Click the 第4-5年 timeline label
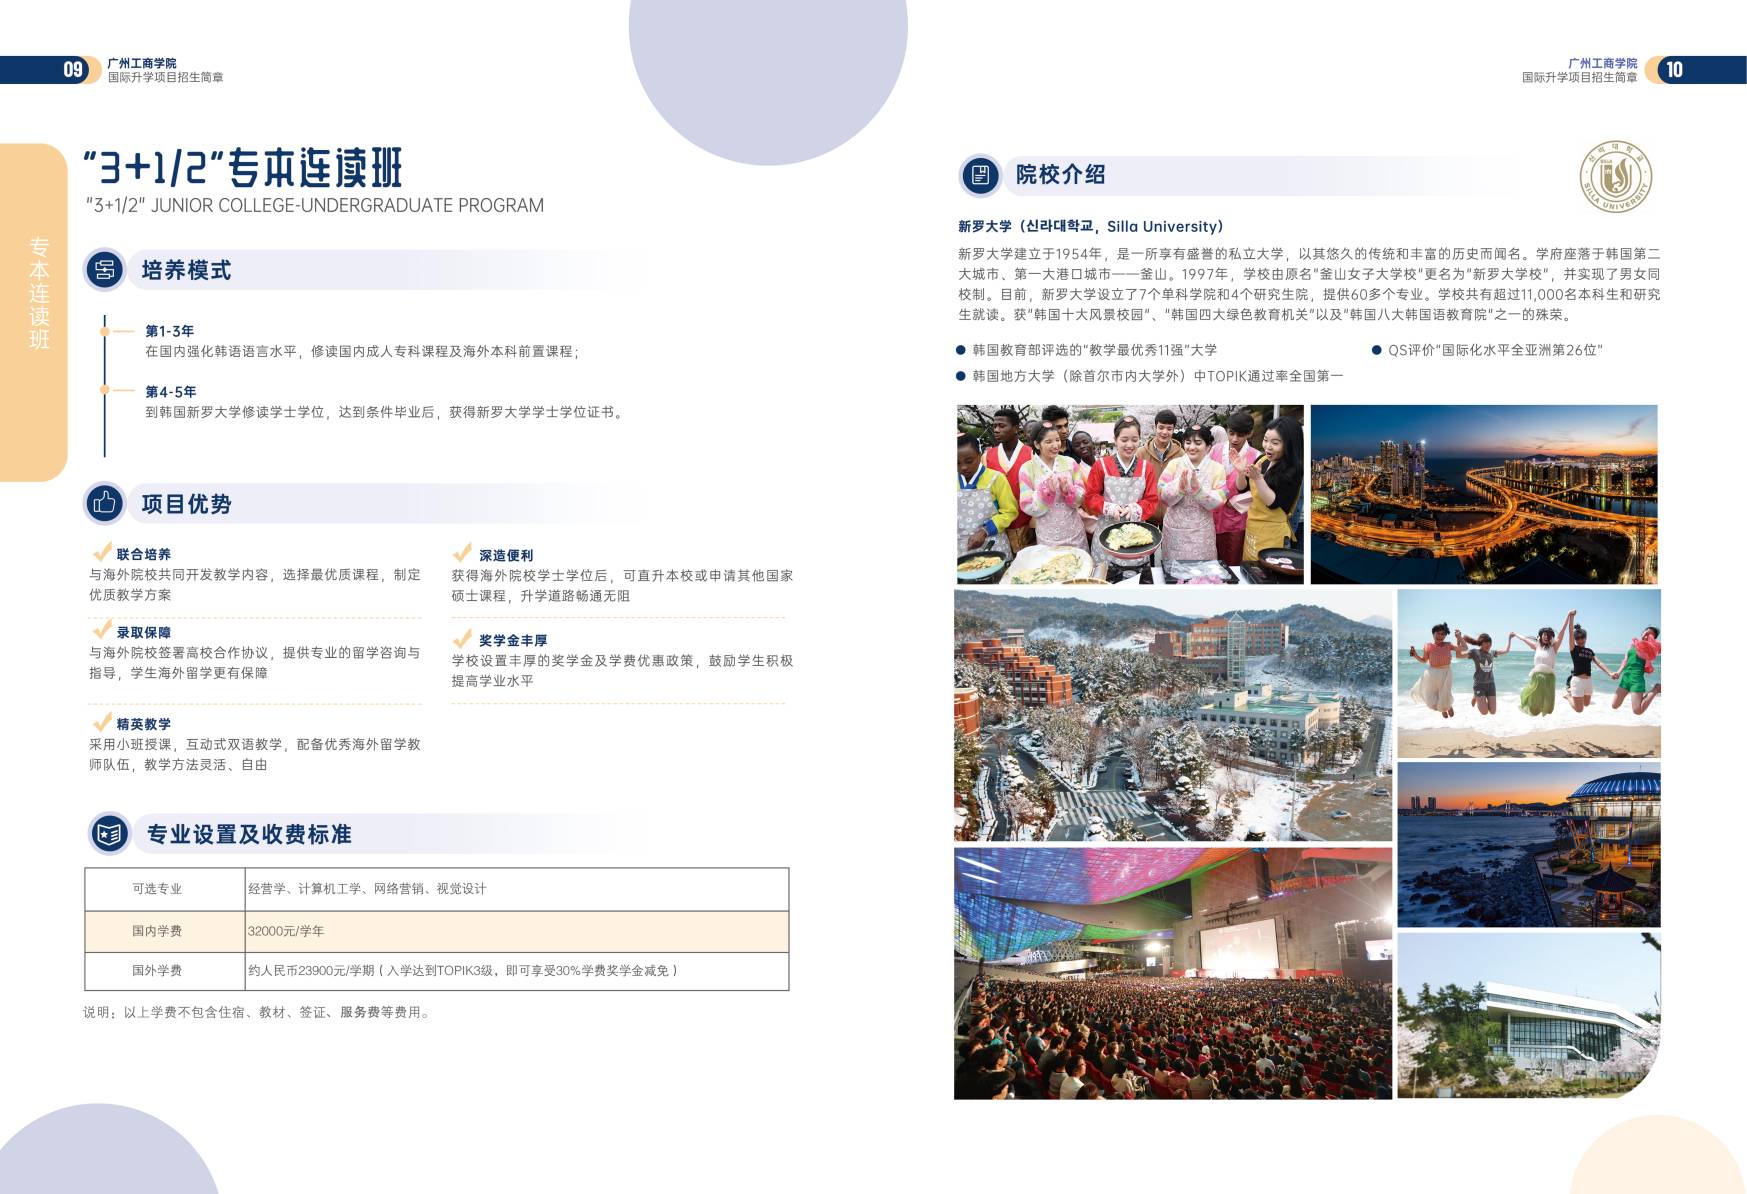The width and height of the screenshot is (1747, 1194). coord(171,392)
